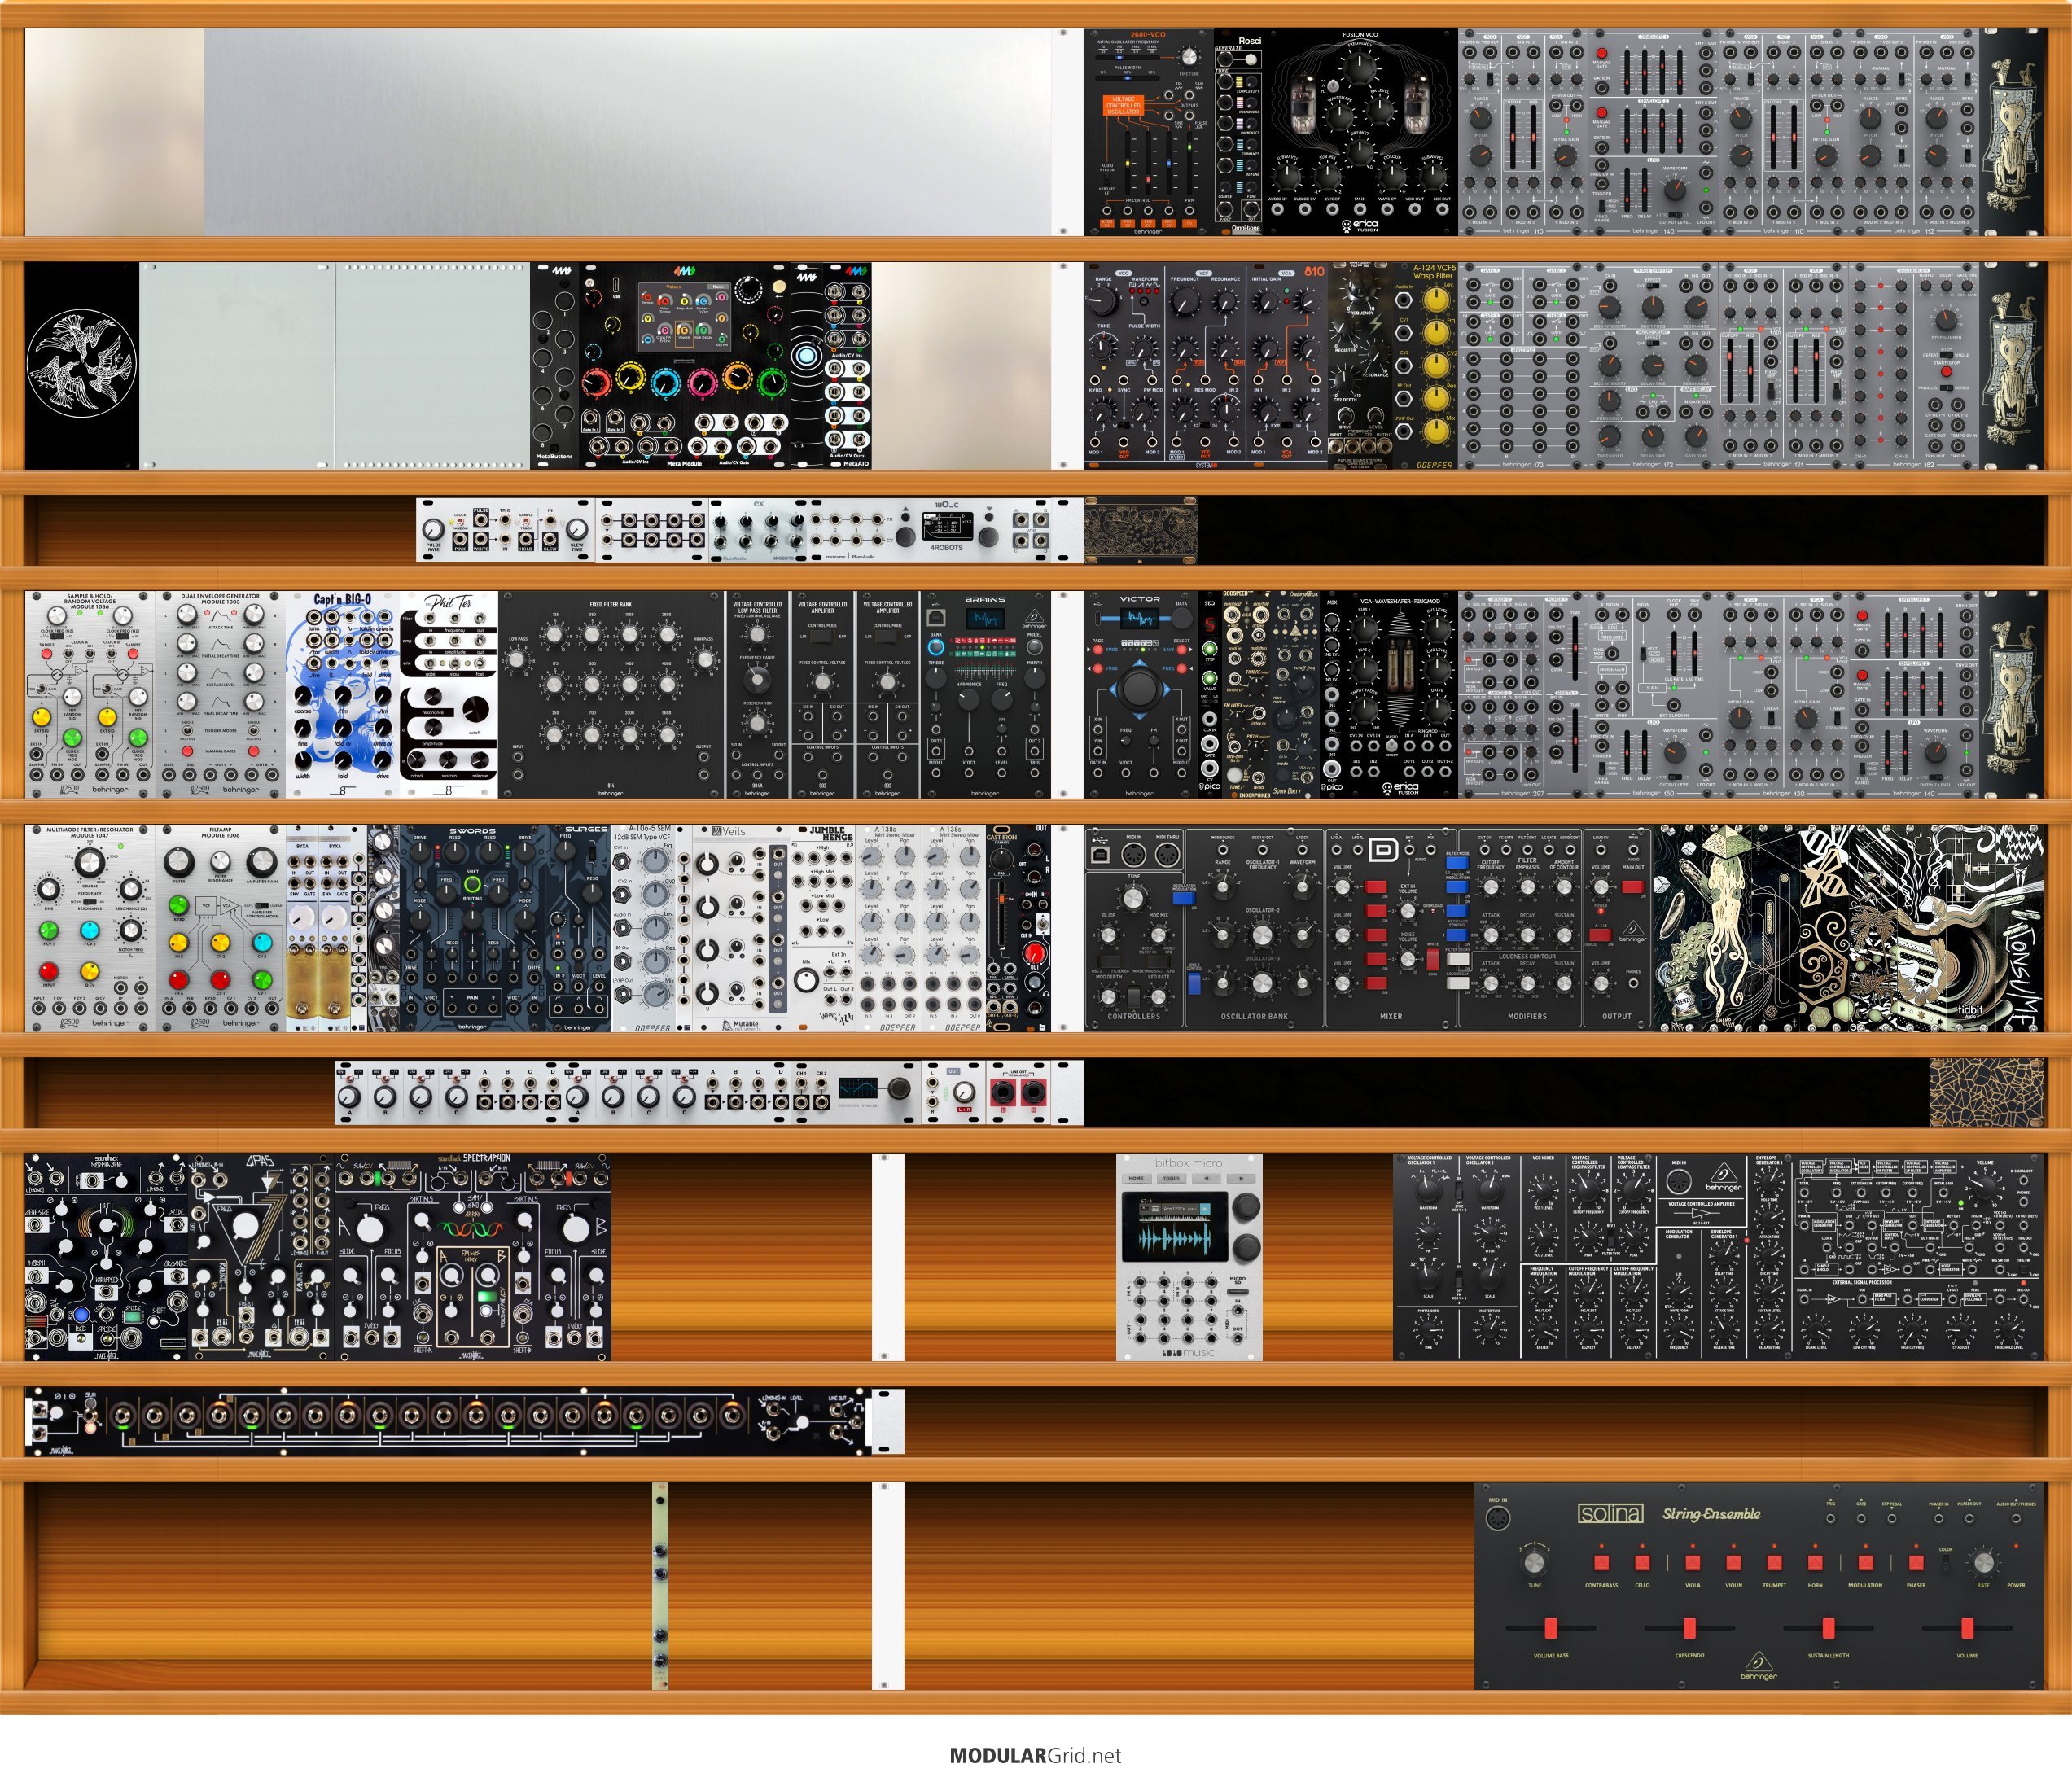2072x1773 pixels.
Task: Click the white bird emblem panel
Action: pos(82,365)
